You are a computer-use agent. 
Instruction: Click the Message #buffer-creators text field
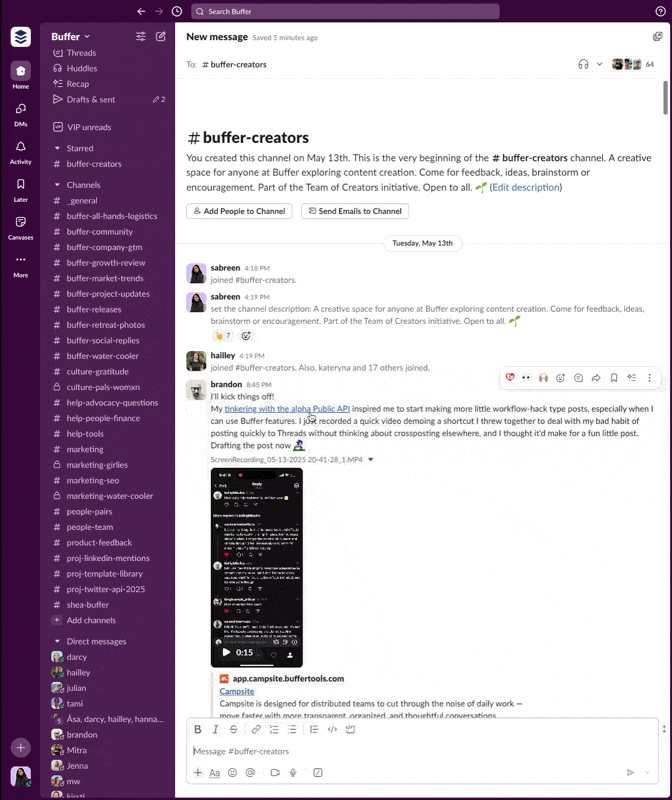click(x=422, y=751)
